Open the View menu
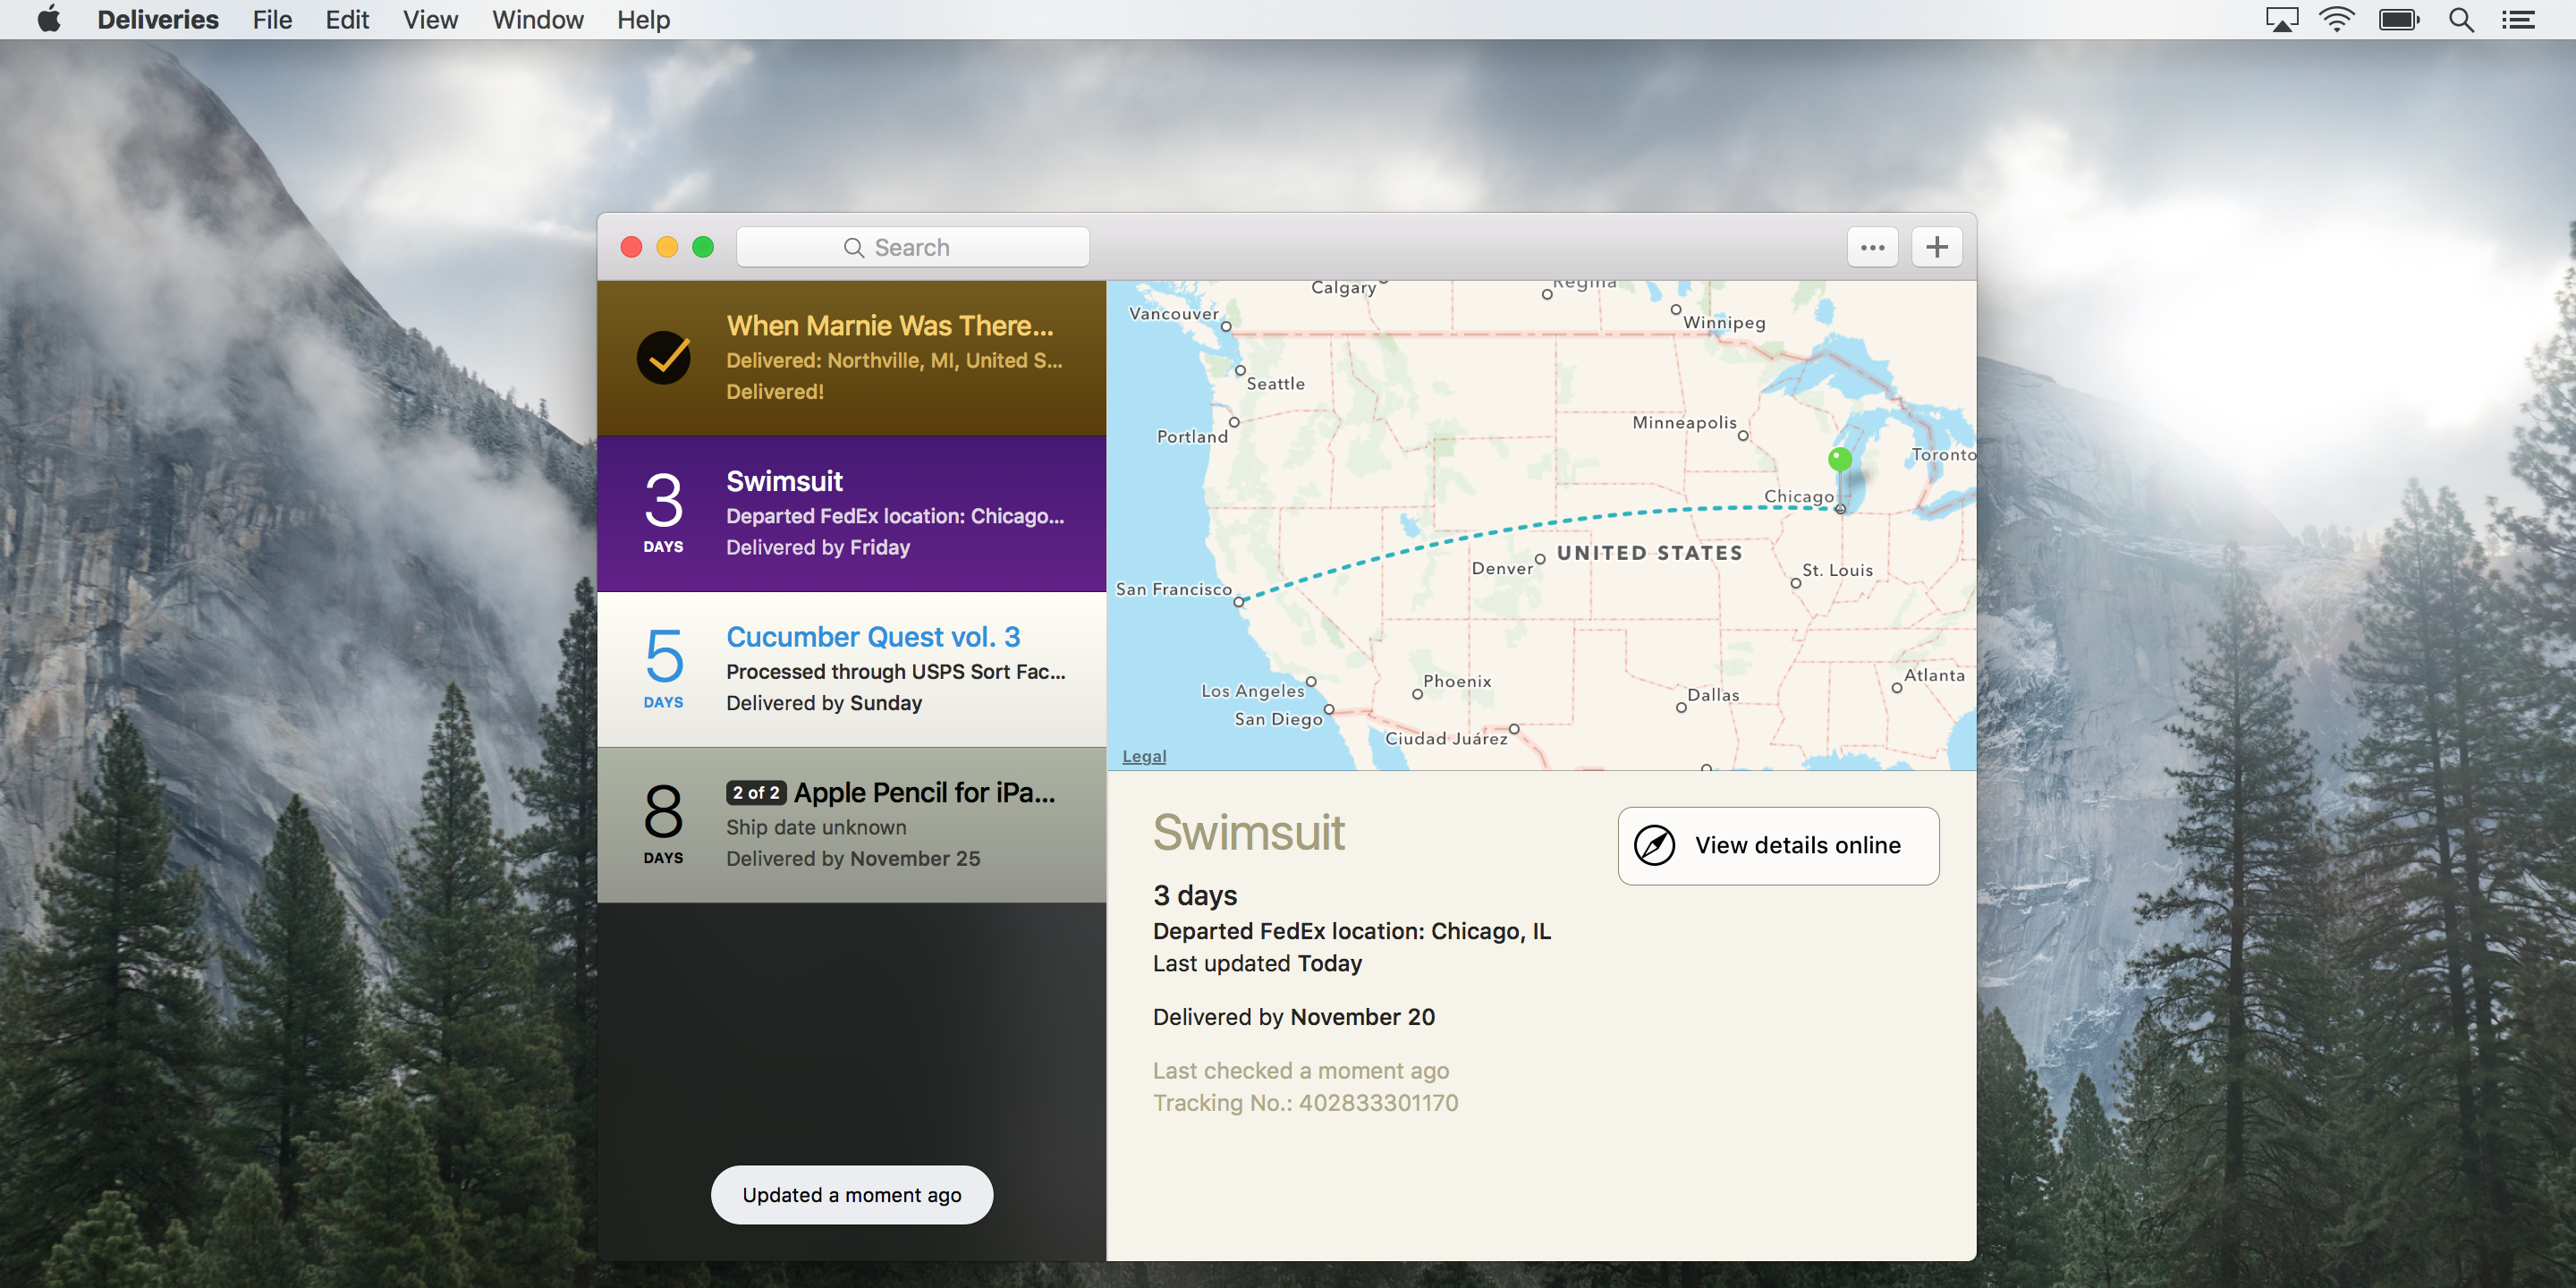Image resolution: width=2576 pixels, height=1288 pixels. click(430, 19)
